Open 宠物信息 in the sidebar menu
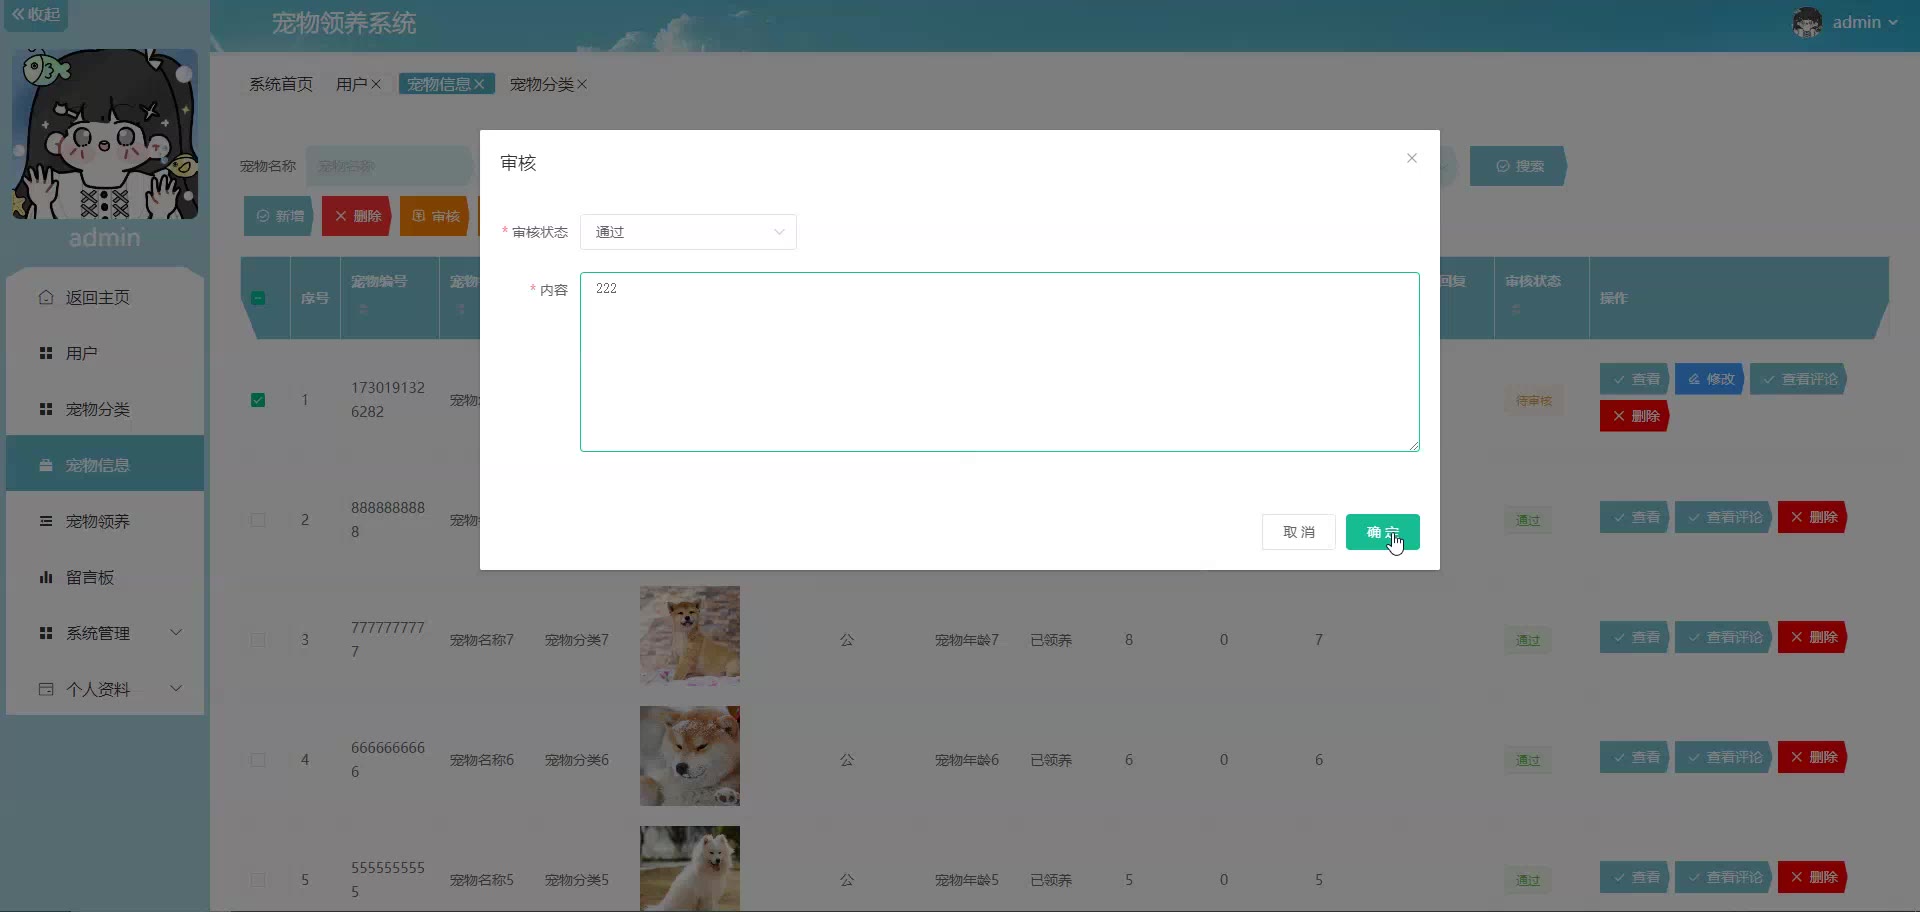This screenshot has height=912, width=1920. (x=105, y=465)
